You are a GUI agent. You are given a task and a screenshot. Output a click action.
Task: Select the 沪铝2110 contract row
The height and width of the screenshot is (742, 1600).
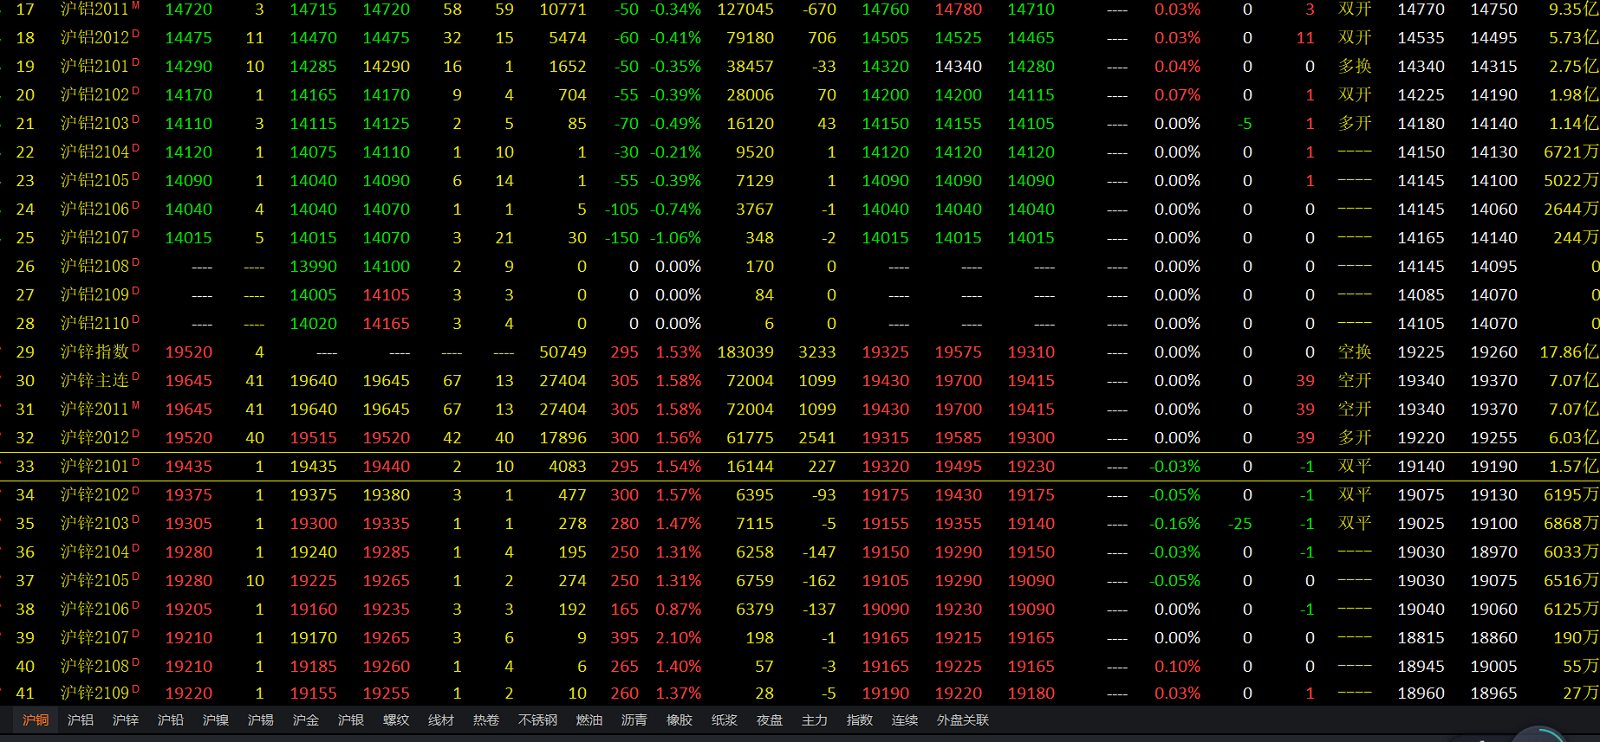click(x=95, y=324)
